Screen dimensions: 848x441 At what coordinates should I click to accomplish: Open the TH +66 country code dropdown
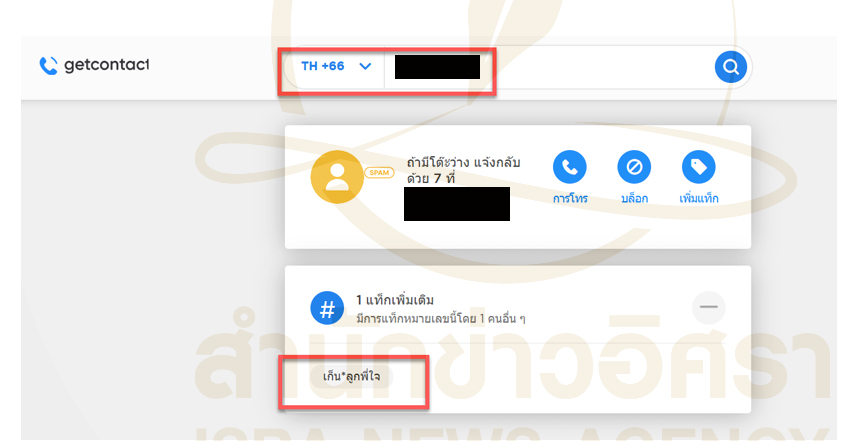(334, 67)
